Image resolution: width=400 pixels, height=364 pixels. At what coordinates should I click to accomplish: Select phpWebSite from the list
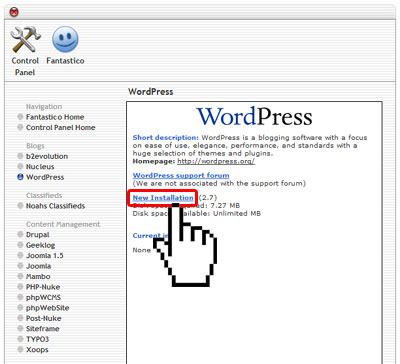48,308
